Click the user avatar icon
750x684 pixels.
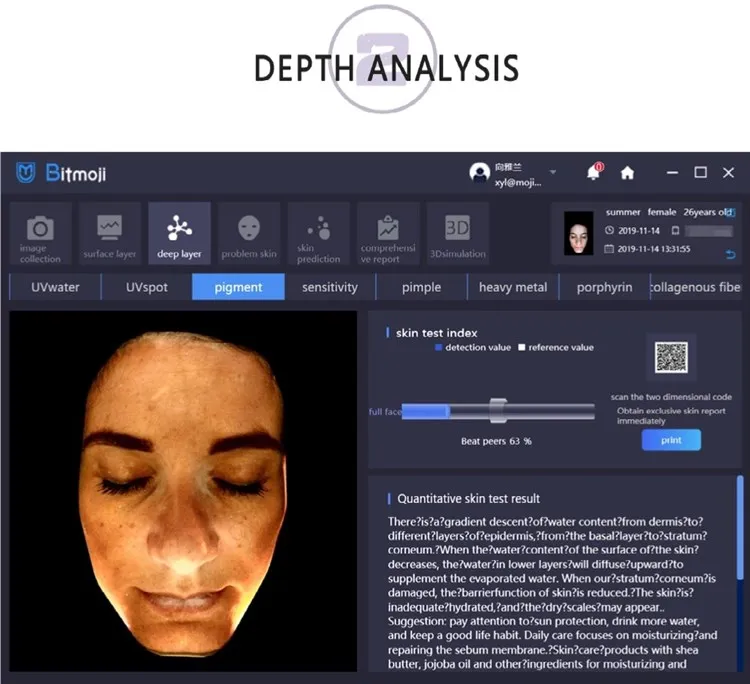tap(480, 173)
